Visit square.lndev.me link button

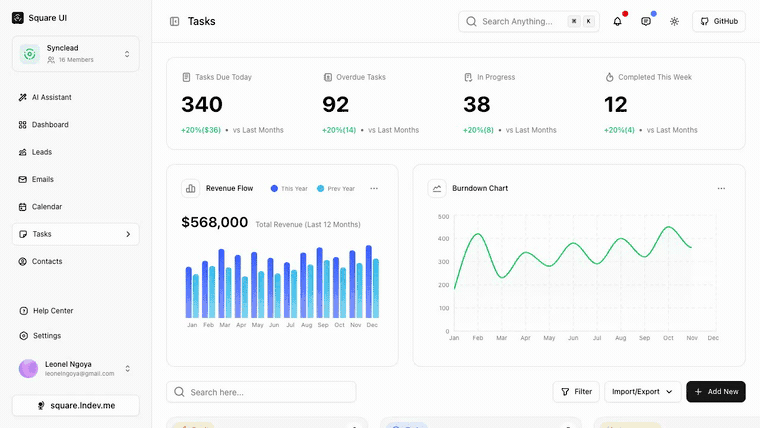coord(76,406)
